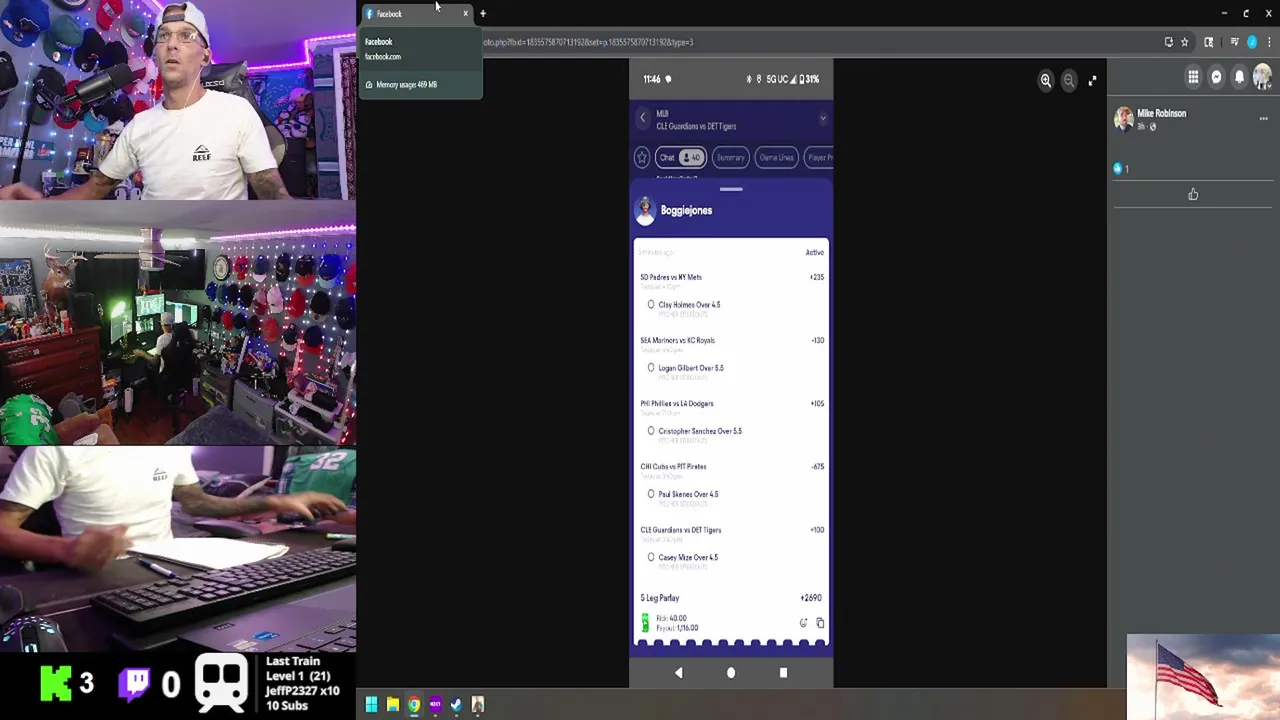The width and height of the screenshot is (1280, 720).
Task: Tap the copy bet slip icon
Action: (x=820, y=623)
